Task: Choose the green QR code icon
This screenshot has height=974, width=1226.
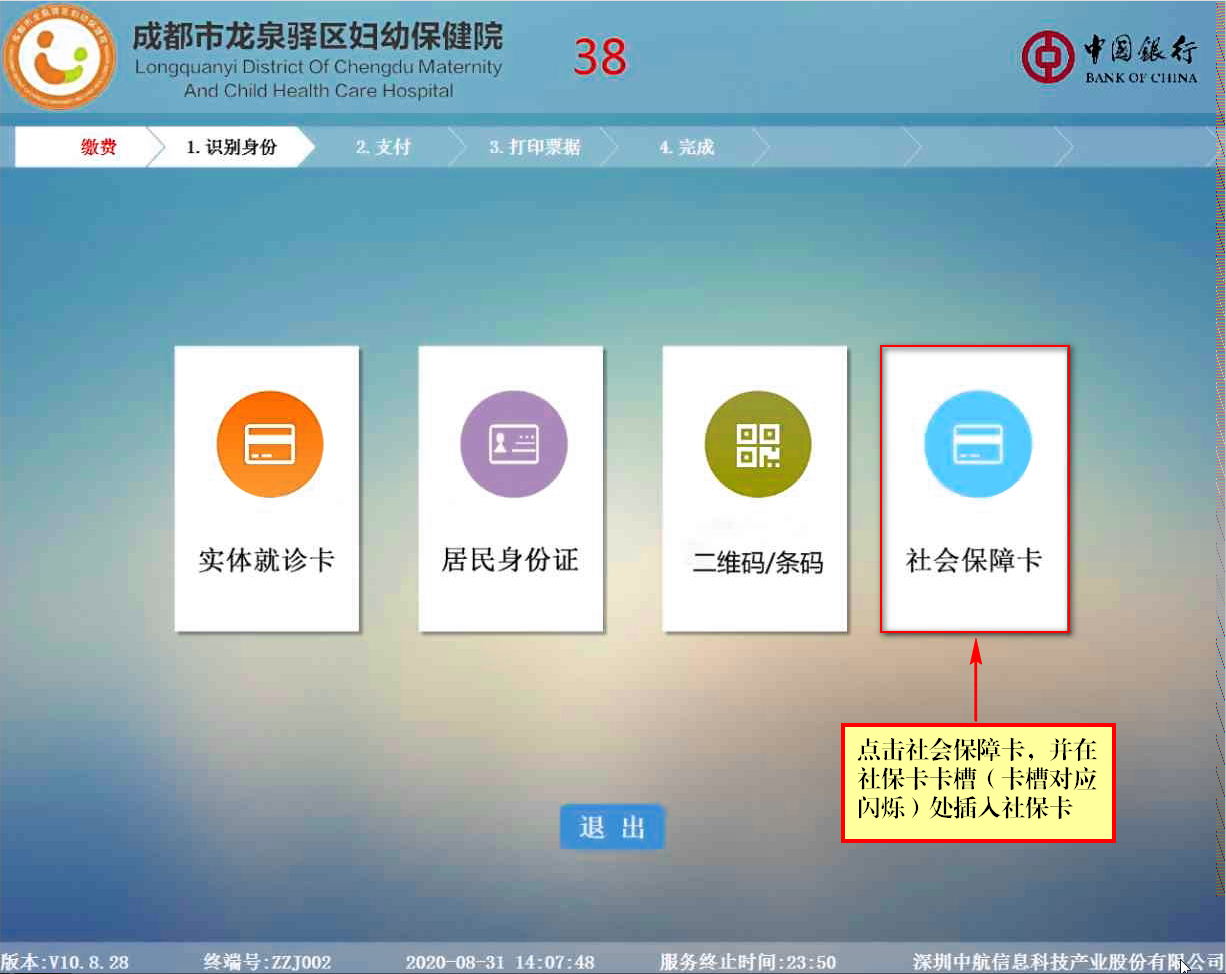Action: [757, 444]
